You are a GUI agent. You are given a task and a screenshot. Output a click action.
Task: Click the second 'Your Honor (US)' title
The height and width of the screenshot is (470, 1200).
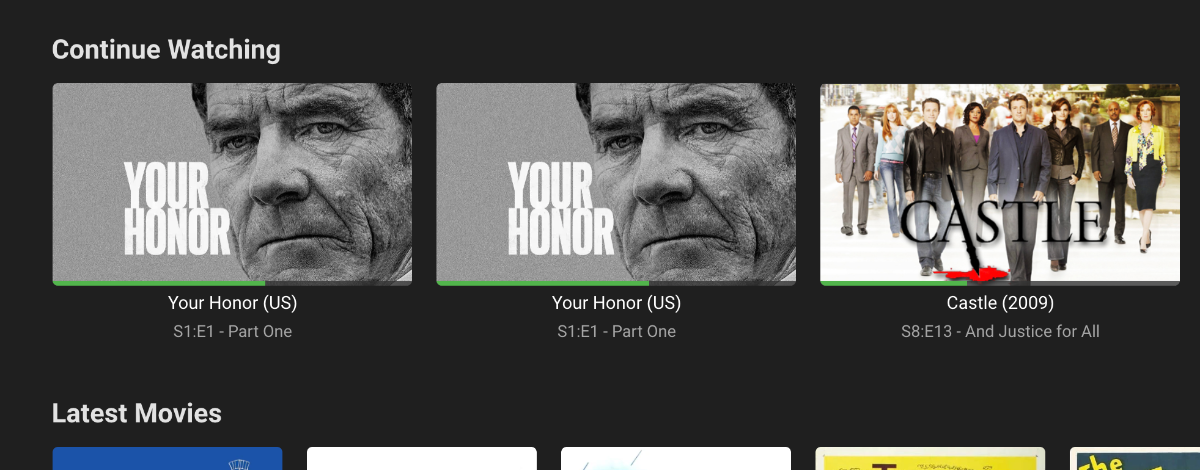(x=616, y=303)
